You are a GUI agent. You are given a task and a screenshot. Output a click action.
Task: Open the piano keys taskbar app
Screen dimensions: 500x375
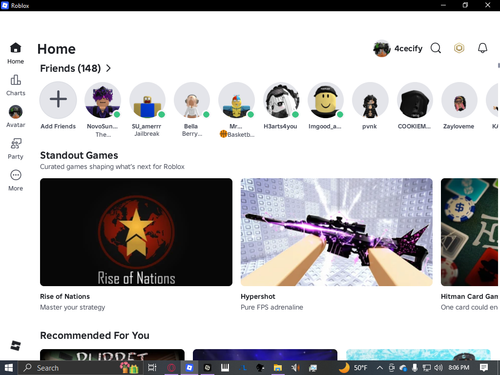tap(225, 368)
